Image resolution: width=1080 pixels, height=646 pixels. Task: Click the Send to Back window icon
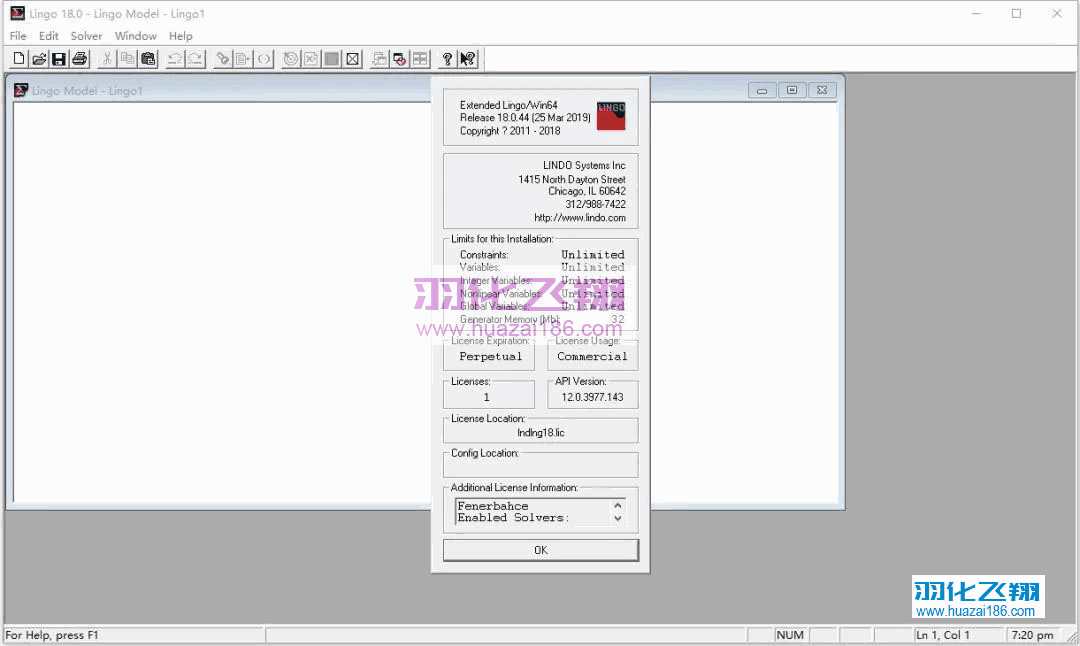tap(379, 59)
